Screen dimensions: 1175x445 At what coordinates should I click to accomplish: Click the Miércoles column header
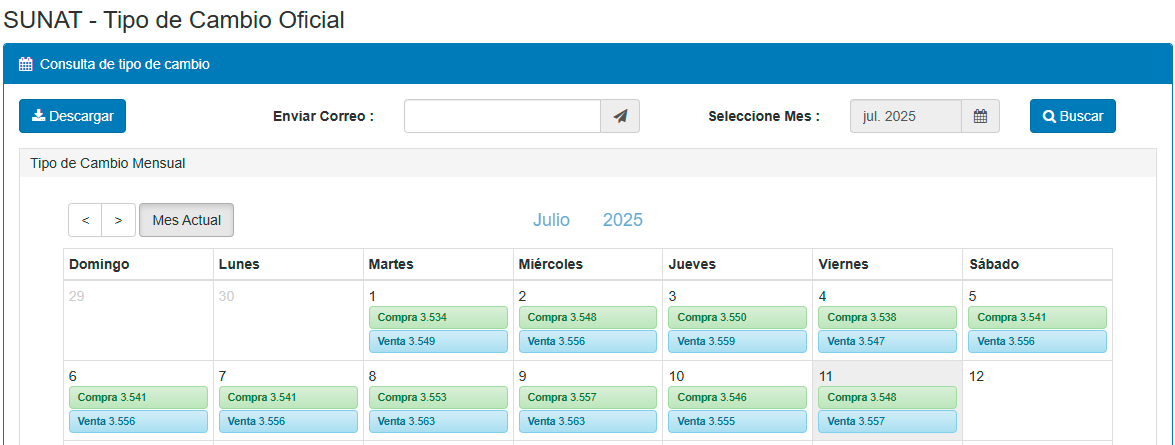click(588, 264)
